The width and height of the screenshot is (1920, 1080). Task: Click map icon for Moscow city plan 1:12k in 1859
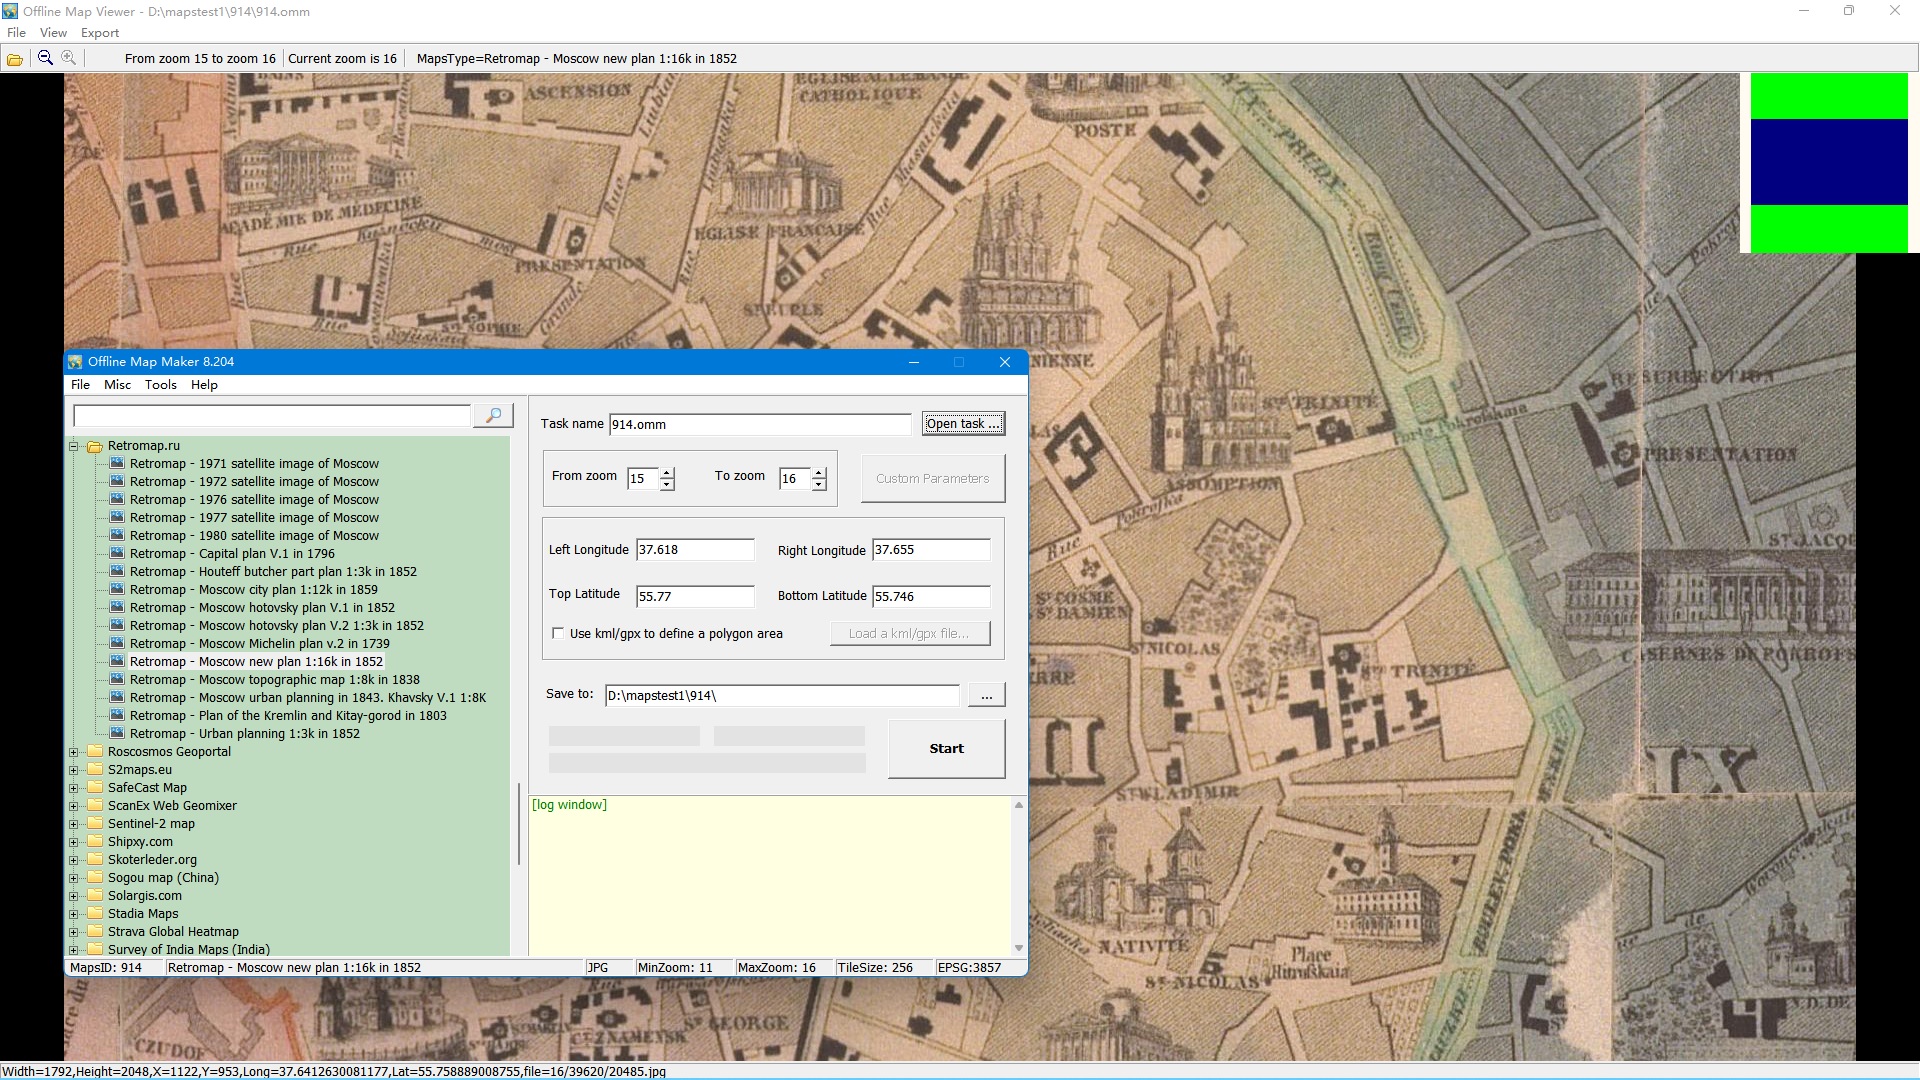117,590
